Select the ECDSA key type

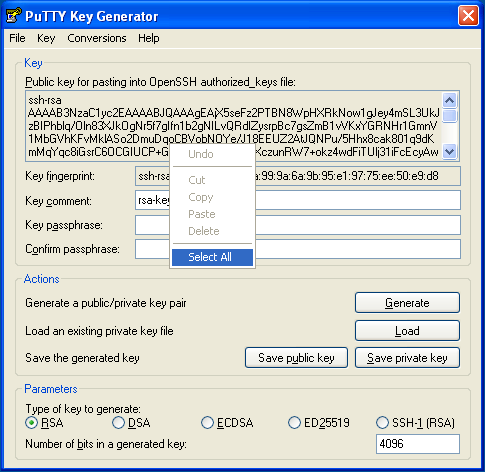pos(227,423)
